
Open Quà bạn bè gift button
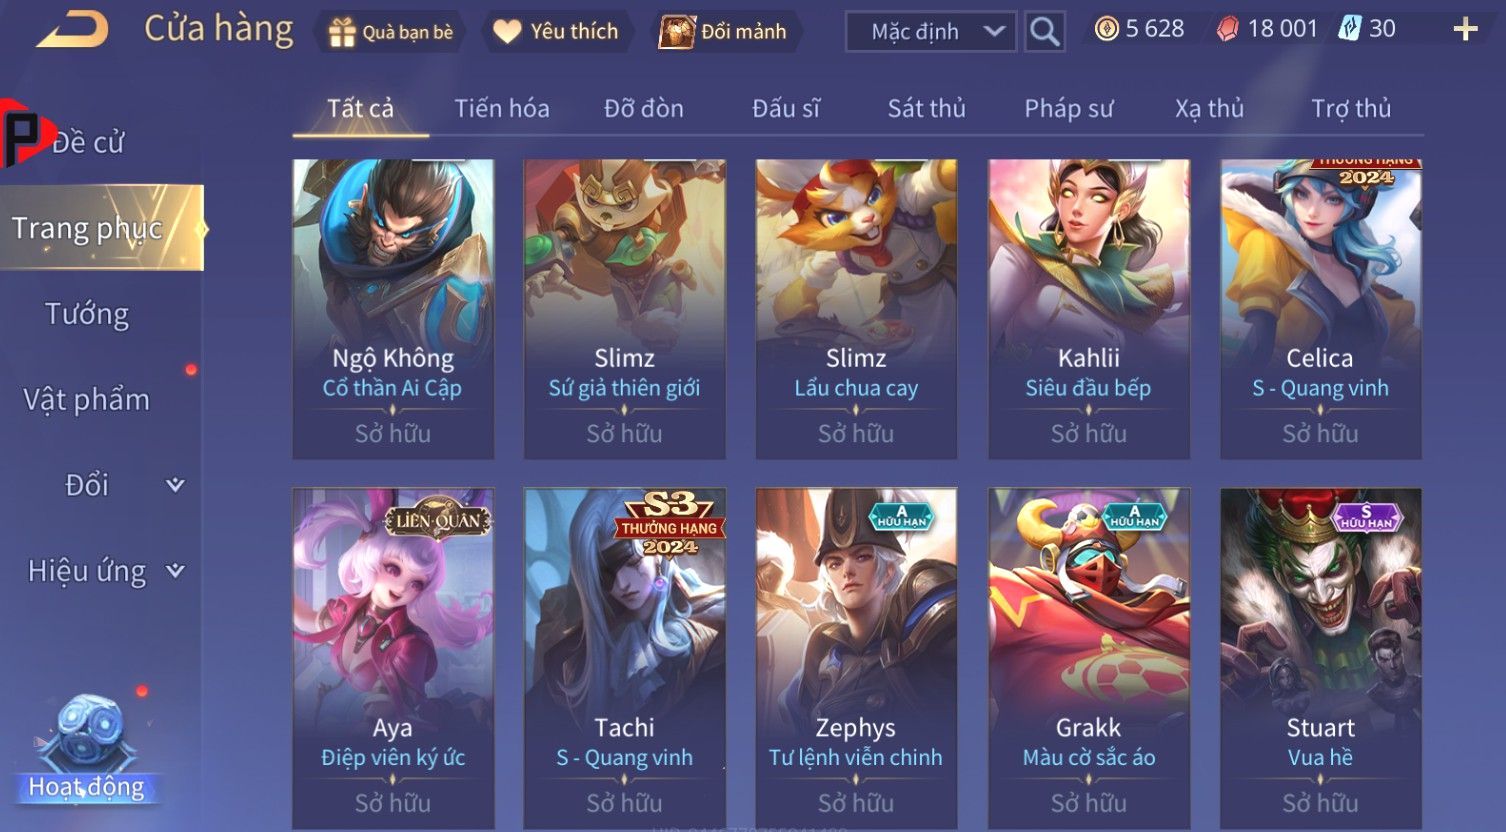pyautogui.click(x=391, y=32)
